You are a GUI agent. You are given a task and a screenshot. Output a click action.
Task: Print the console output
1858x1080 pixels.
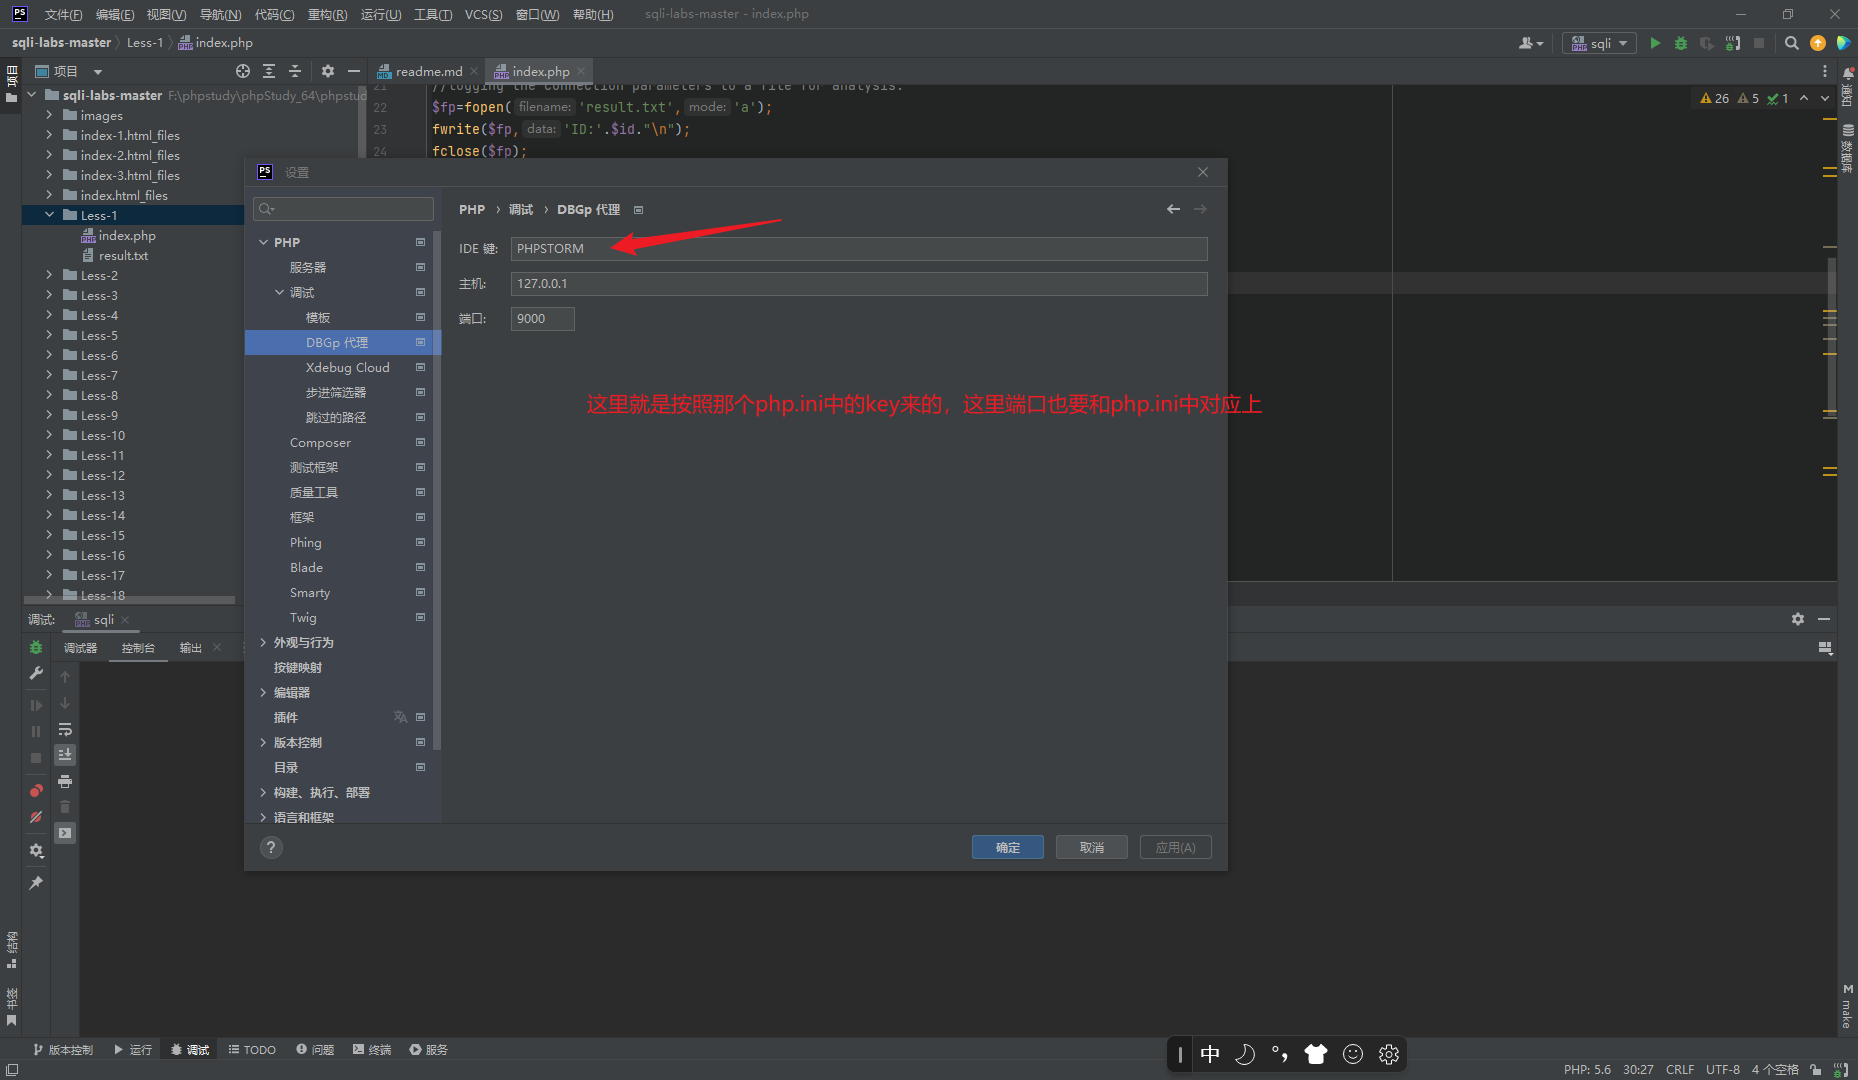pos(65,782)
